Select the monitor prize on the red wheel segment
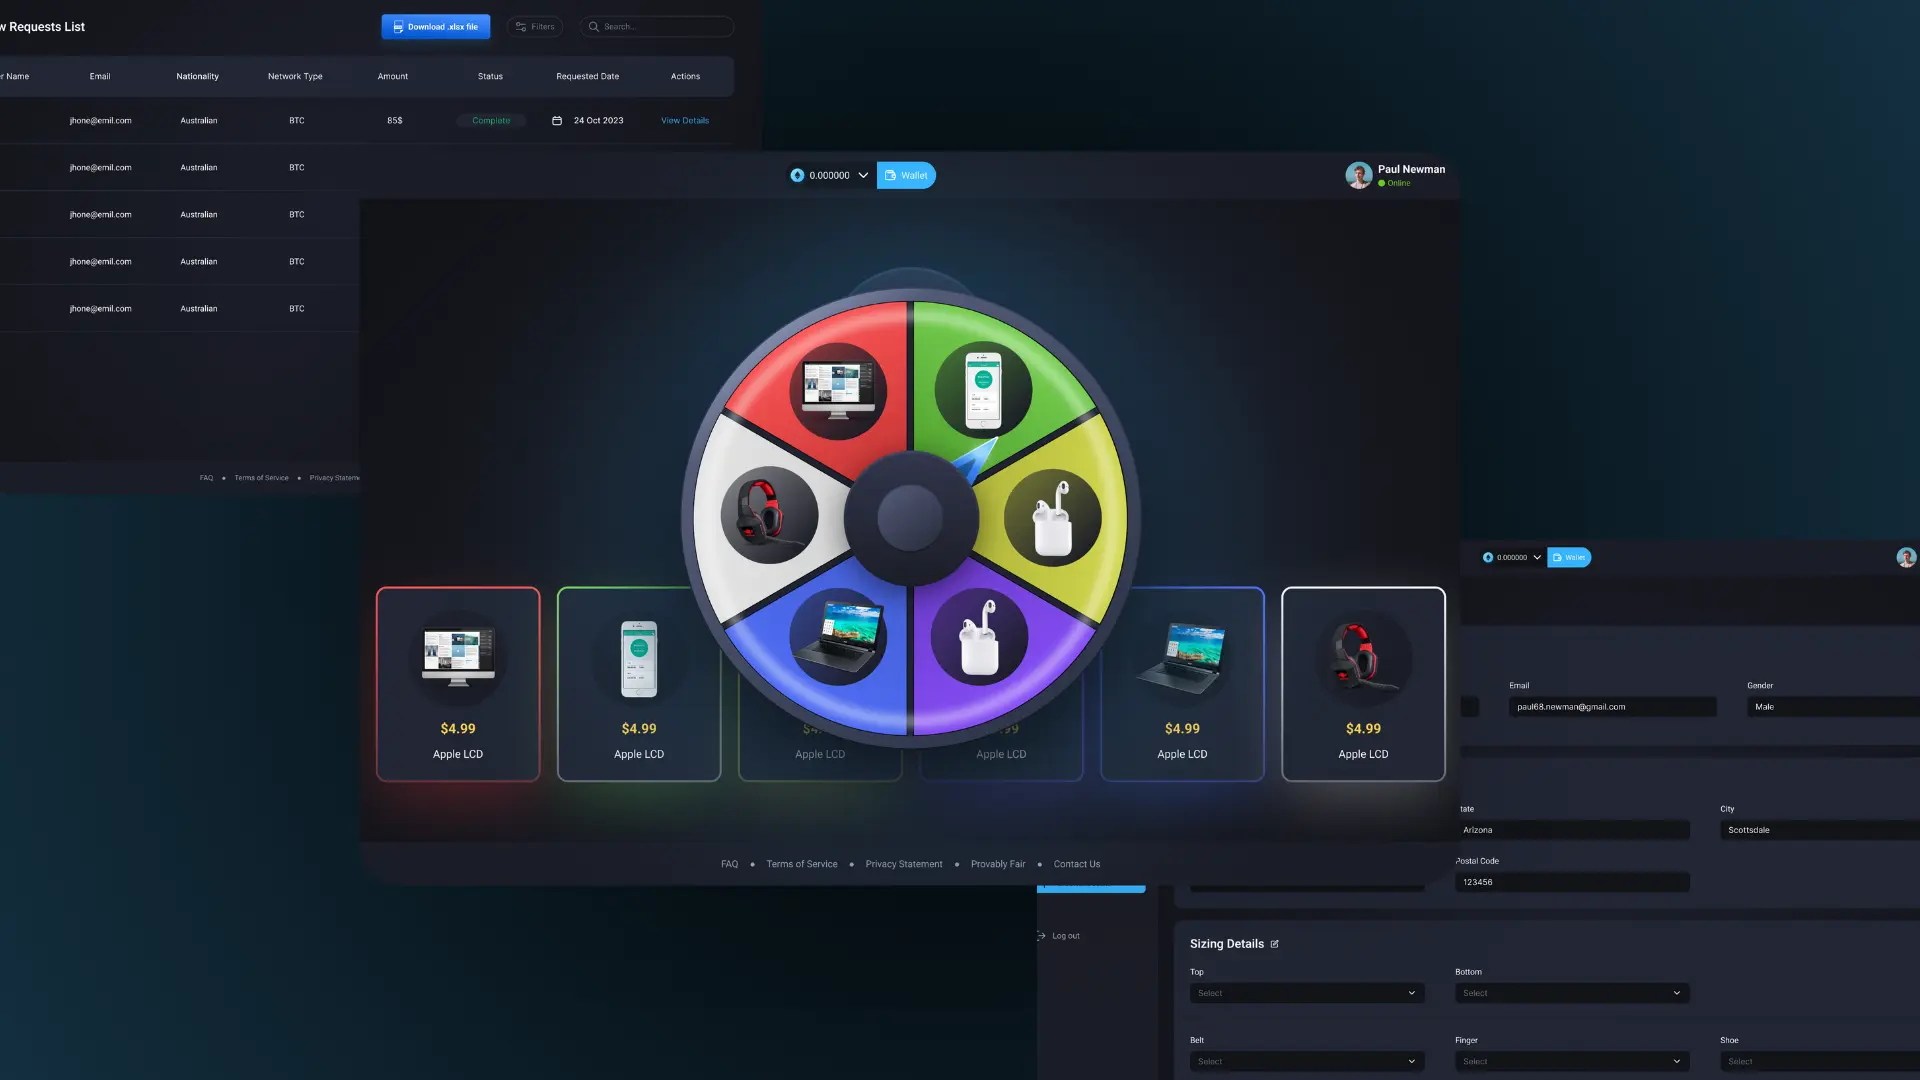The width and height of the screenshot is (1920, 1080). click(x=838, y=391)
